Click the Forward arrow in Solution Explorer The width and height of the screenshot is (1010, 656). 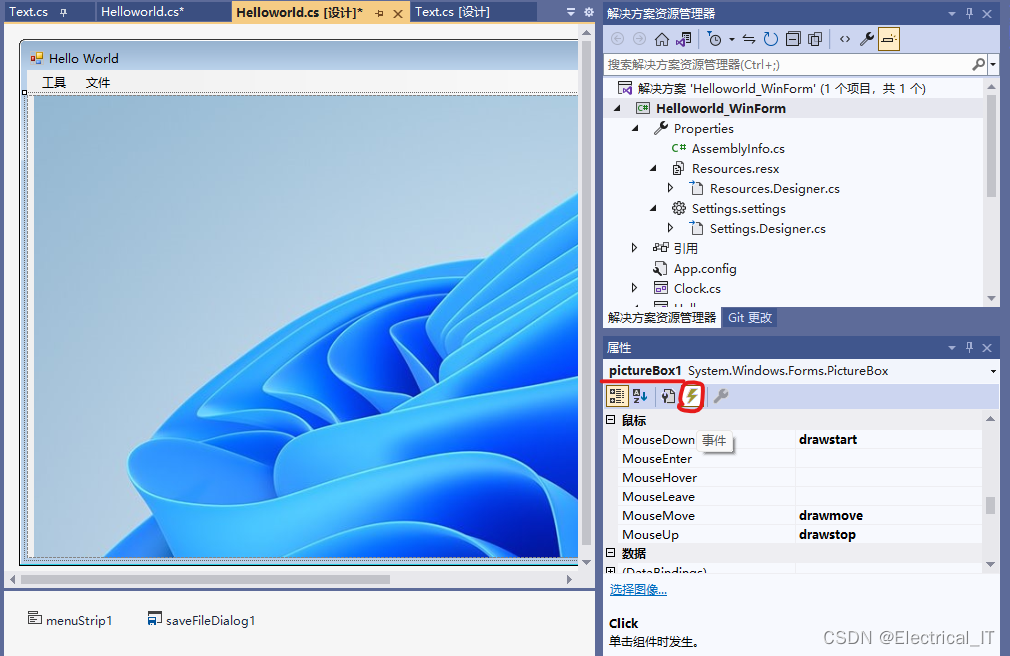pyautogui.click(x=639, y=39)
